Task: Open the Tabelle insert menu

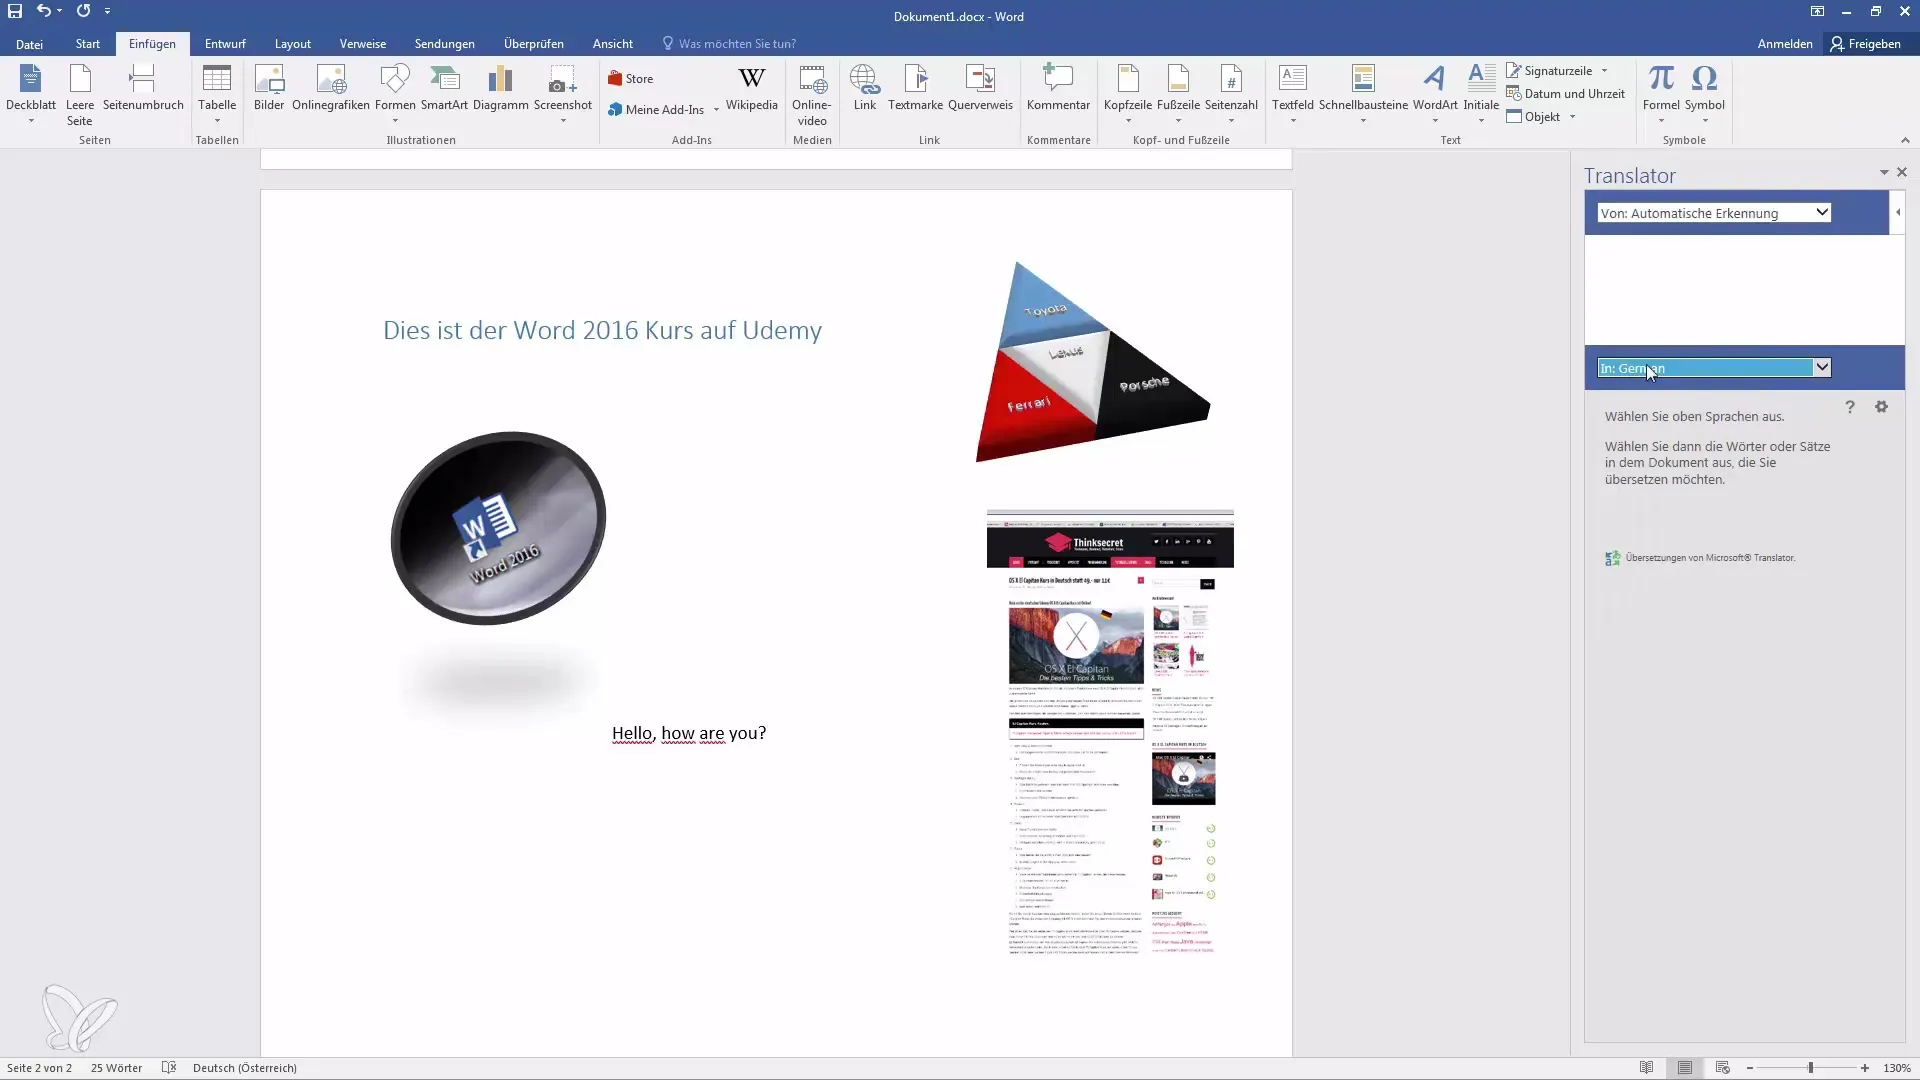Action: coord(217,94)
